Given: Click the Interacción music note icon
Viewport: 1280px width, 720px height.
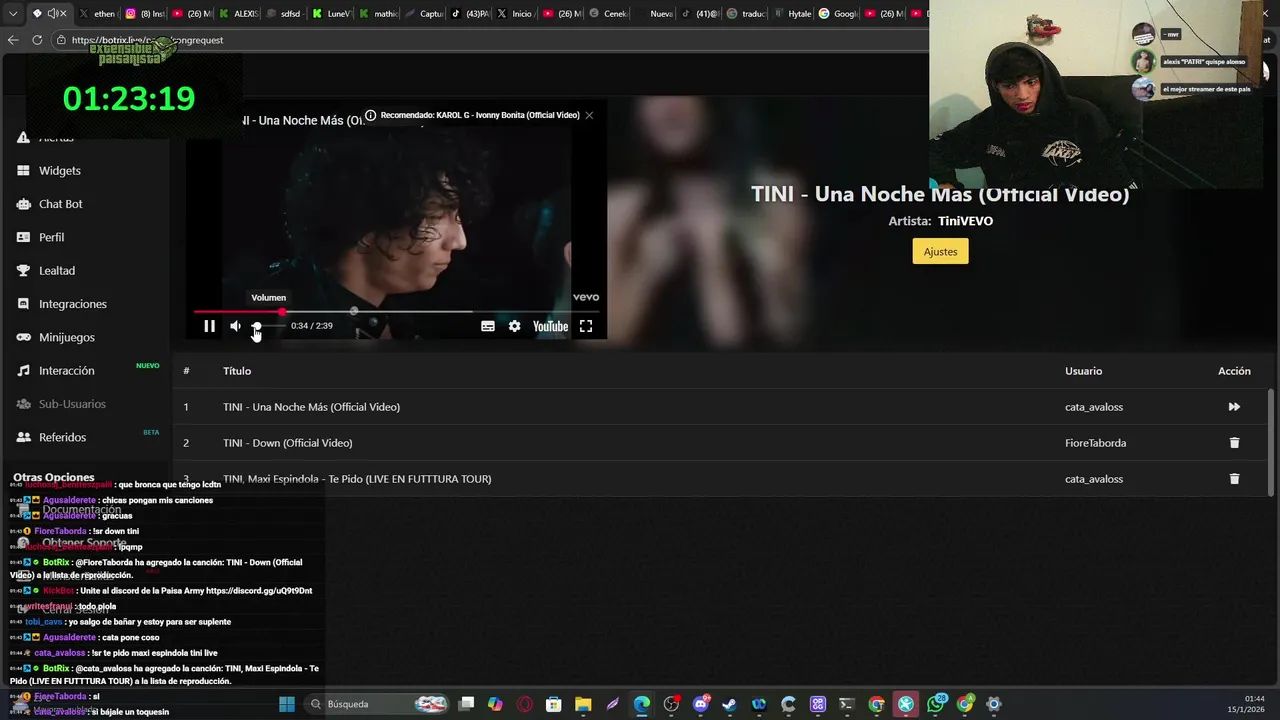Looking at the screenshot, I should coord(23,371).
